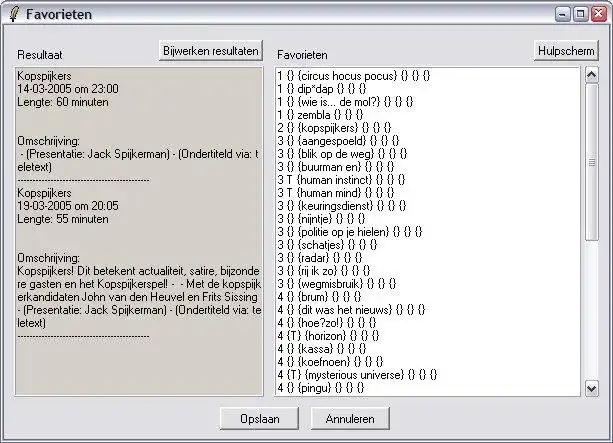Select the line "4 {} {koefnoen}"
This screenshot has width=613, height=443.
(x=330, y=362)
